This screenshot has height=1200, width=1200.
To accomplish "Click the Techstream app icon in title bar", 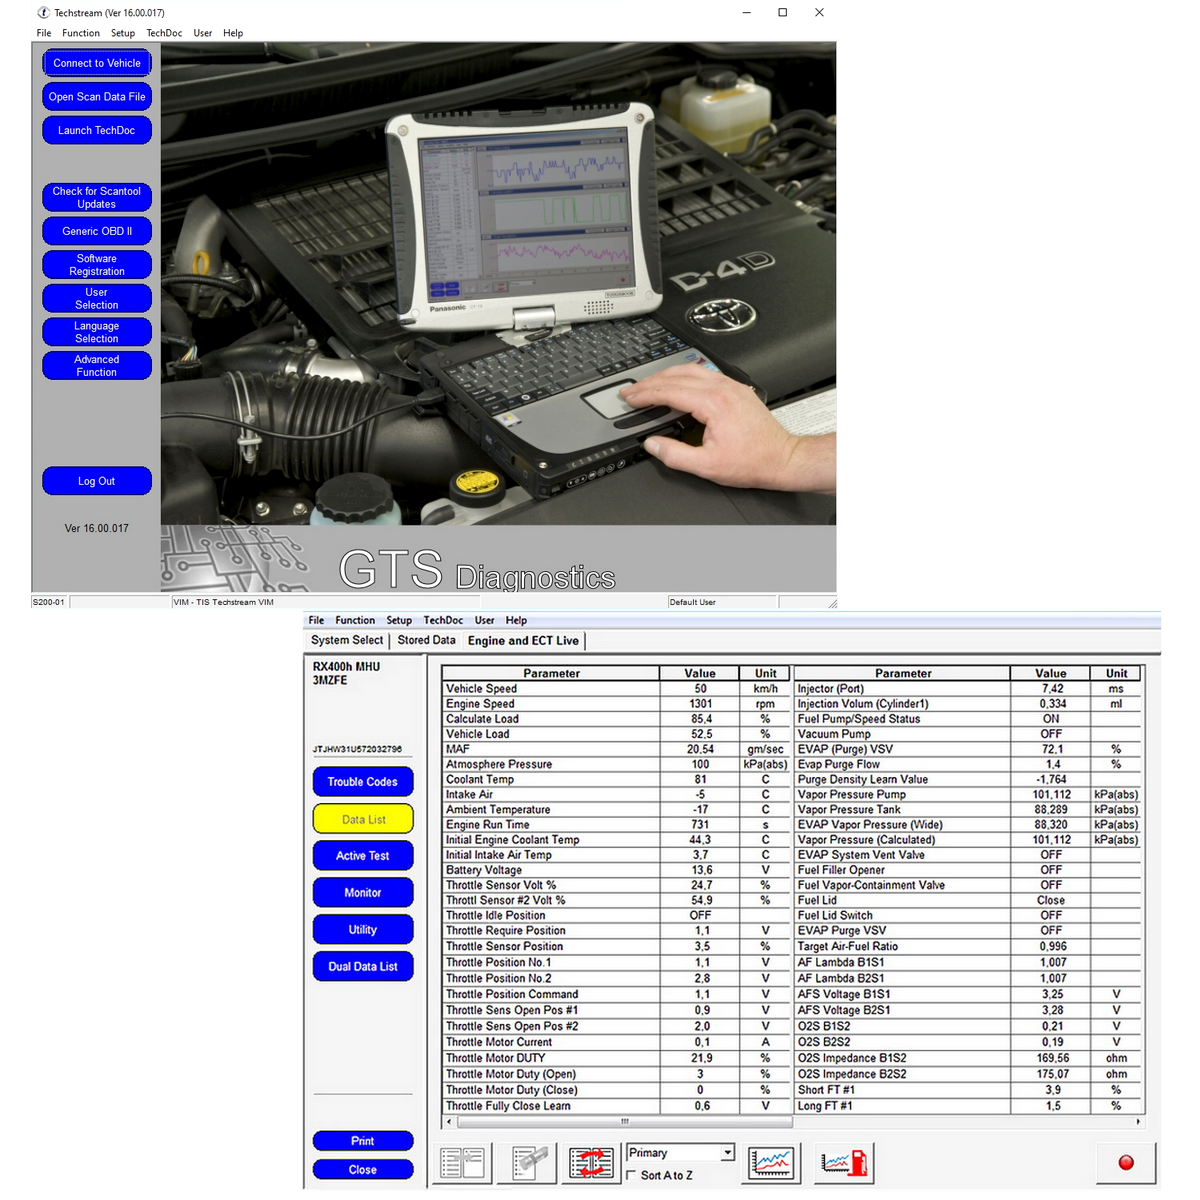I will tap(43, 13).
